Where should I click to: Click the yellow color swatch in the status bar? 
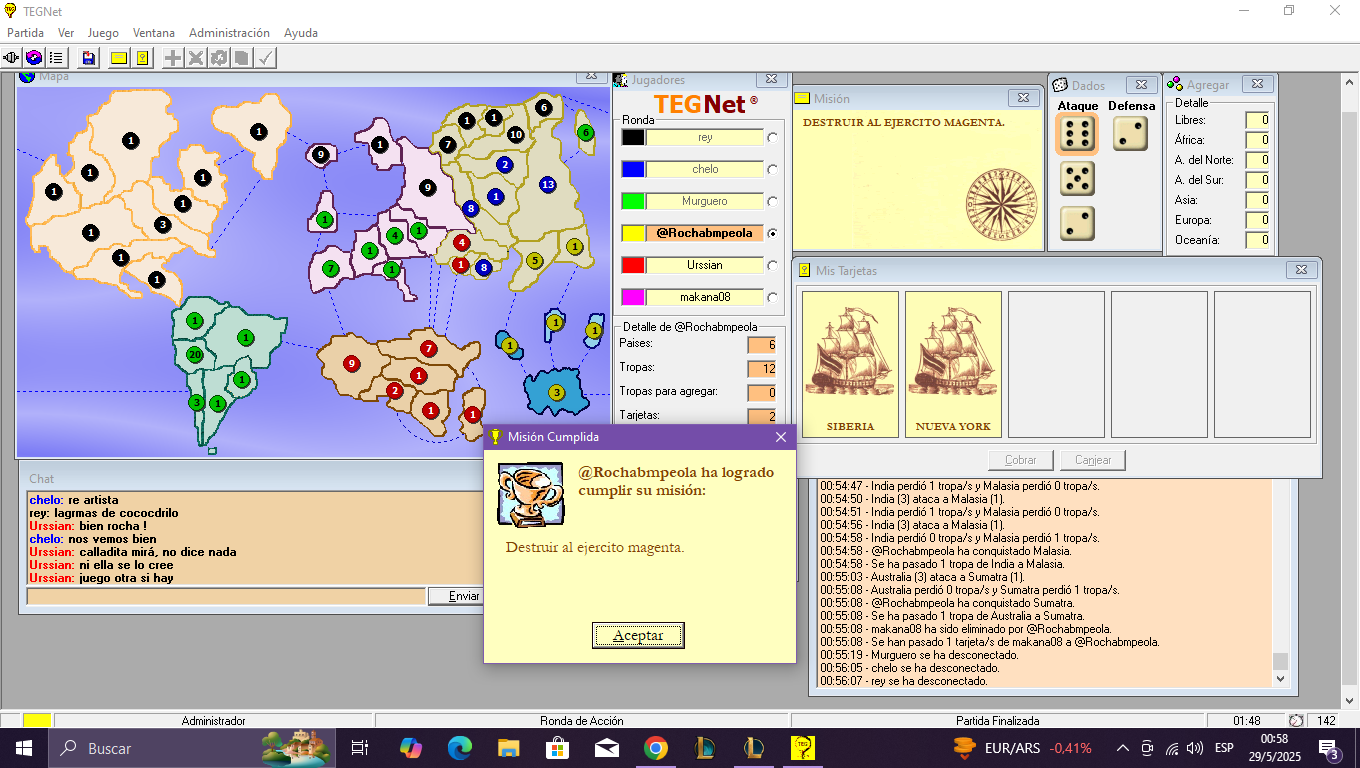(x=37, y=720)
